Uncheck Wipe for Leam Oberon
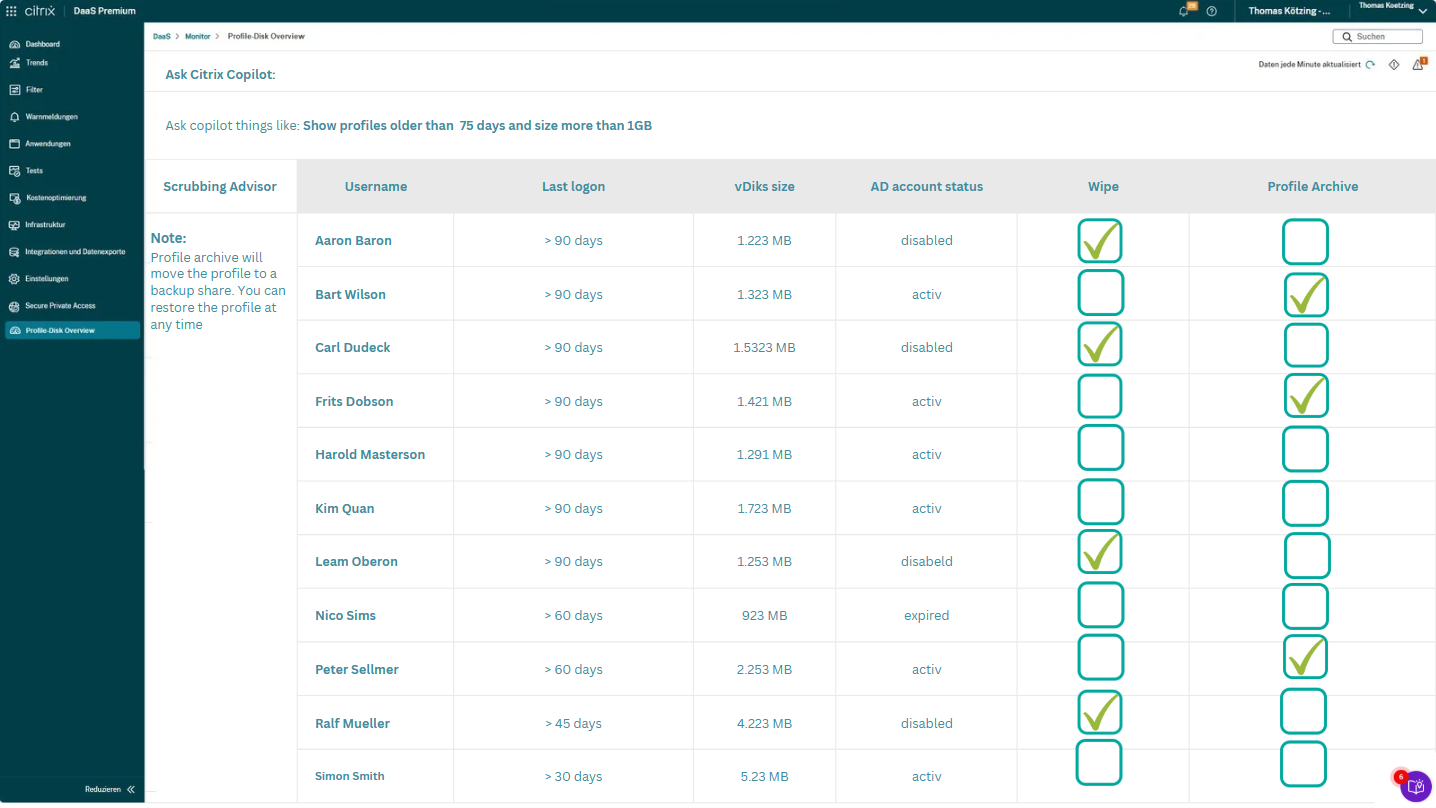The width and height of the screenshot is (1436, 808). point(1100,552)
